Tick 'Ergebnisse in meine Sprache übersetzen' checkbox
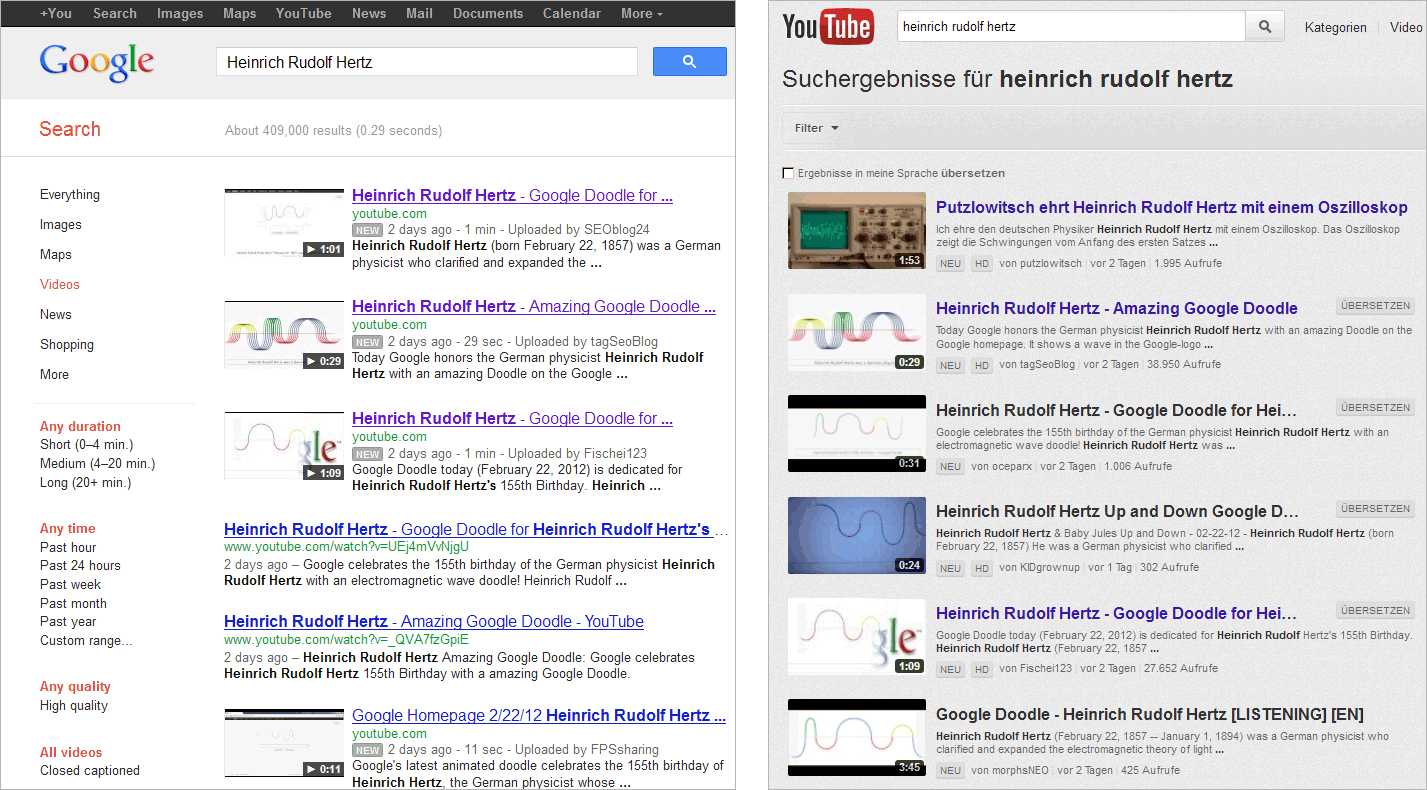This screenshot has height=790, width=1427. tap(788, 173)
